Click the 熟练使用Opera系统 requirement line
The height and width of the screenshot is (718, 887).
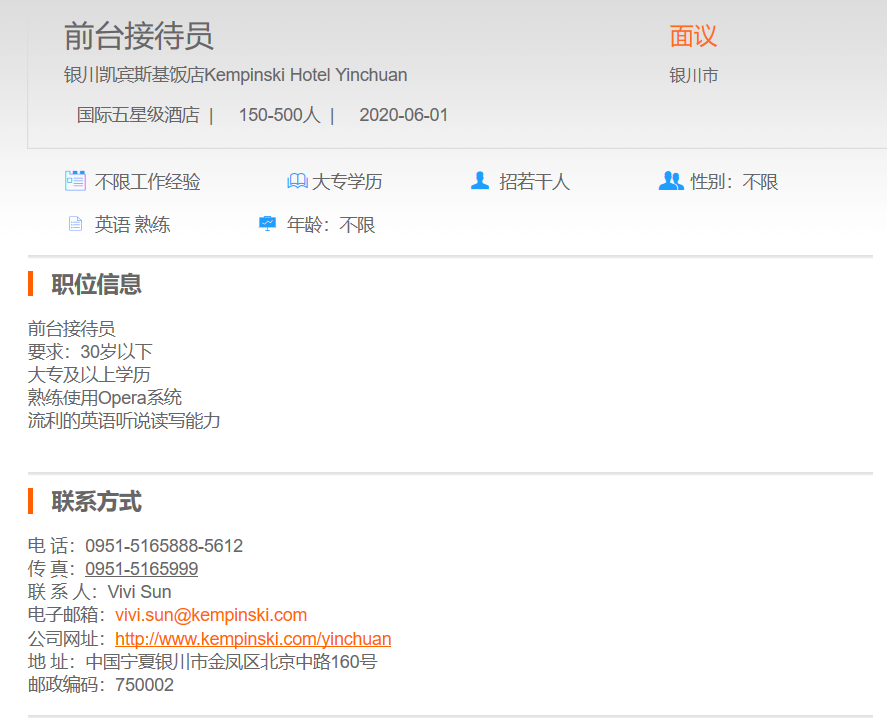click(x=105, y=398)
